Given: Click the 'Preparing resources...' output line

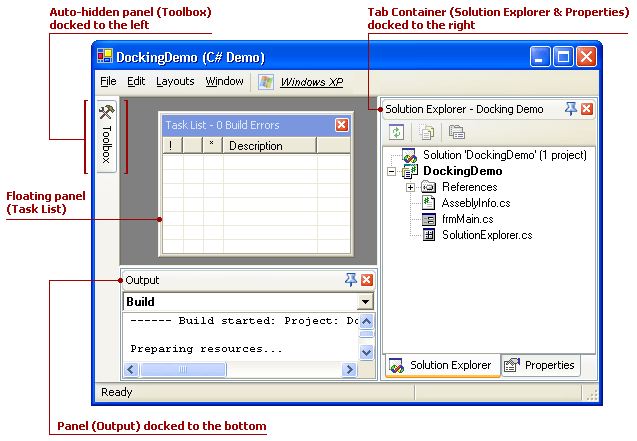Looking at the screenshot, I should [206, 349].
